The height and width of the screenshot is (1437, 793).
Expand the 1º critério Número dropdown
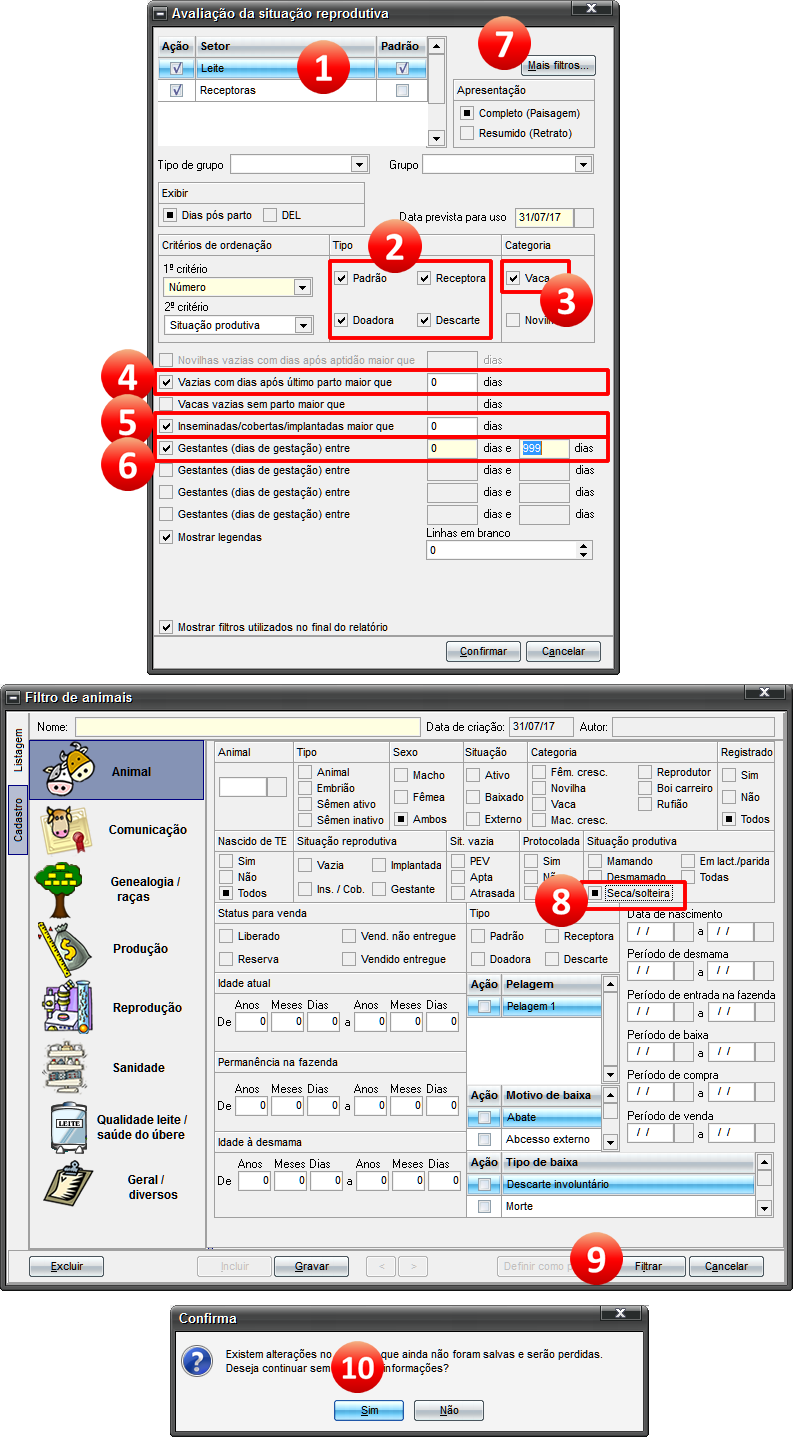tap(302, 287)
